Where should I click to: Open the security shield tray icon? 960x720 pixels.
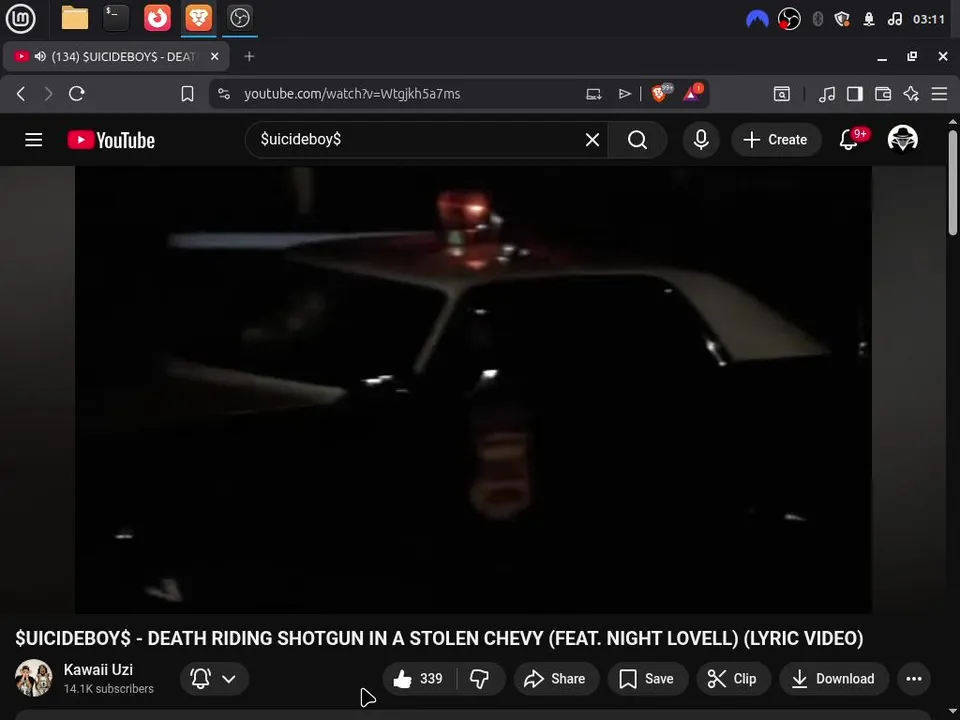point(842,20)
